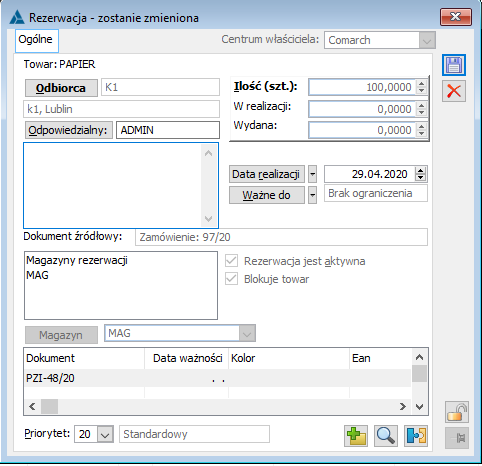Viewport: 482px width, 466px height.
Task: Open the arrow menu next to Data realizacji
Action: click(x=312, y=174)
